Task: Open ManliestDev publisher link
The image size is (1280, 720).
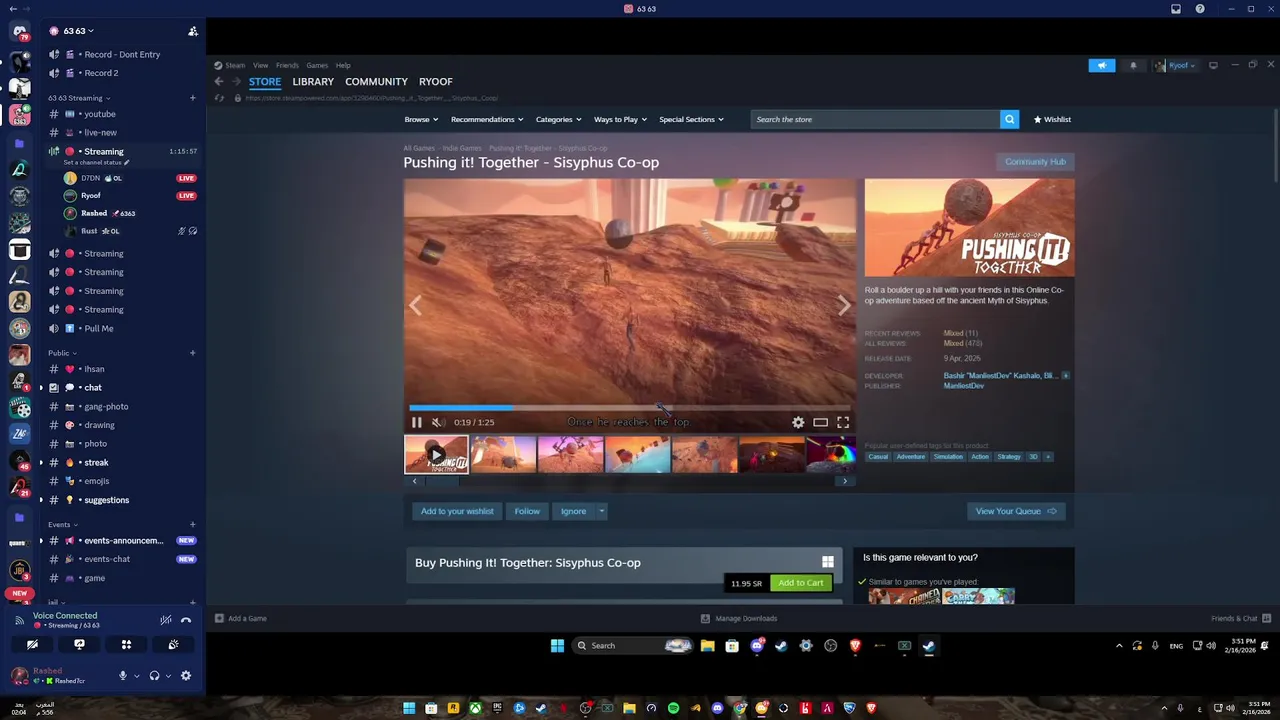Action: (963, 386)
